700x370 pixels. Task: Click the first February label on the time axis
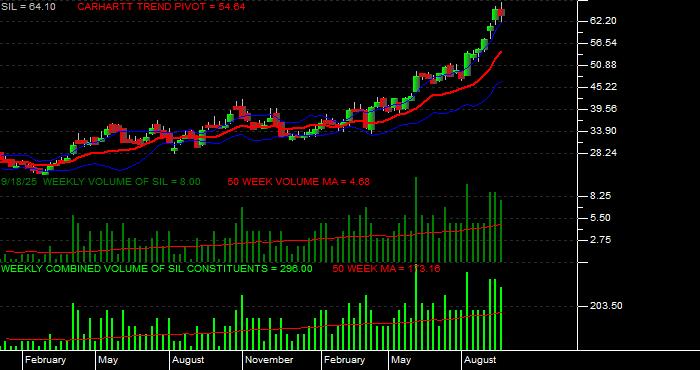pyautogui.click(x=46, y=360)
